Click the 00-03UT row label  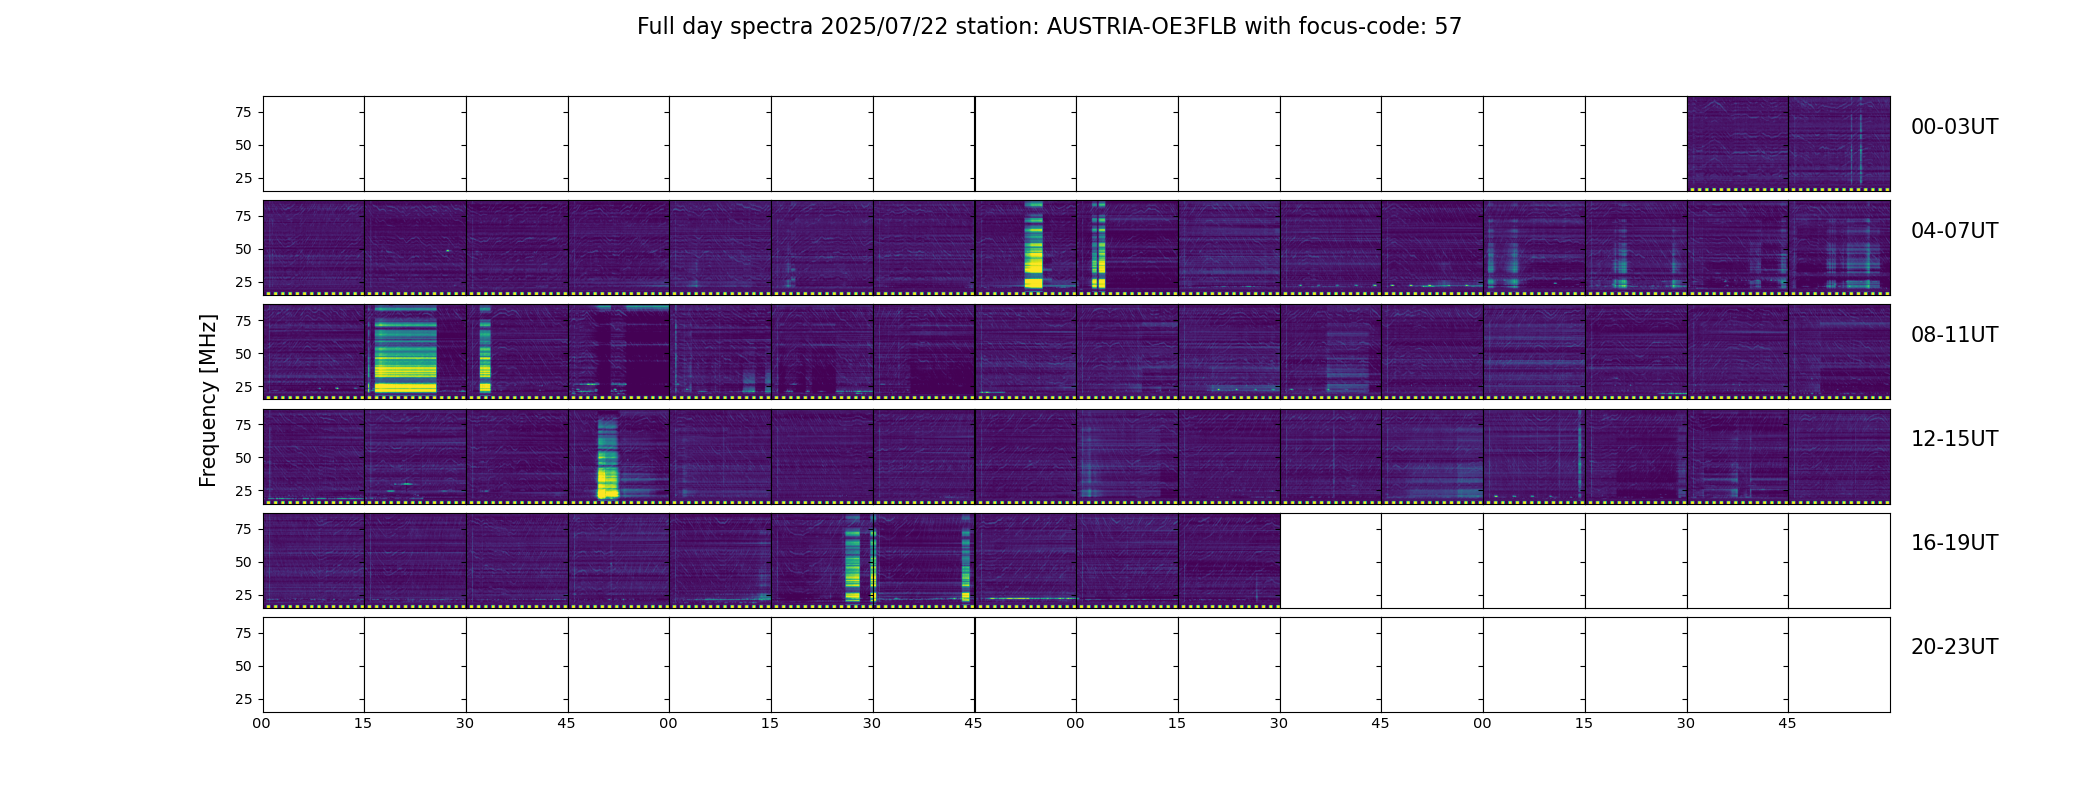point(1954,127)
